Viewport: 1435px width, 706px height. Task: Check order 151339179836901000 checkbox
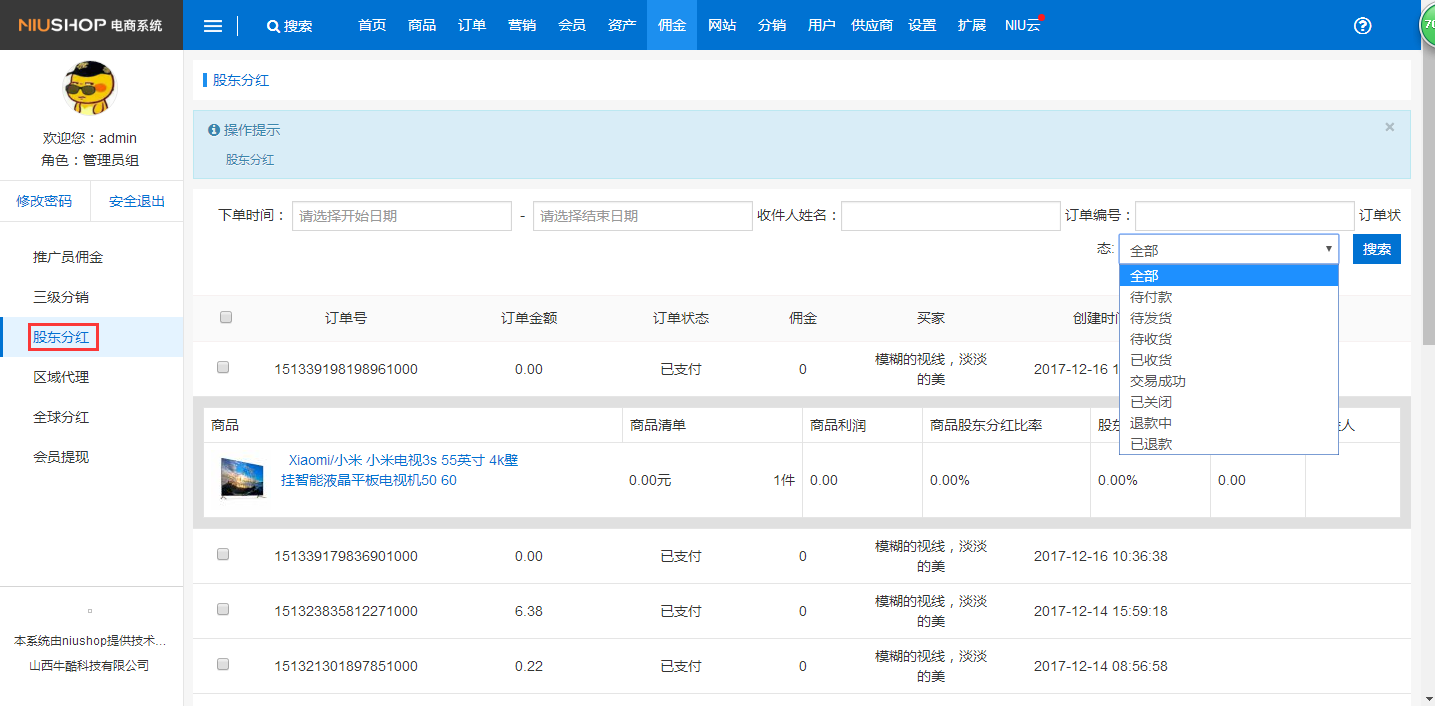[223, 554]
